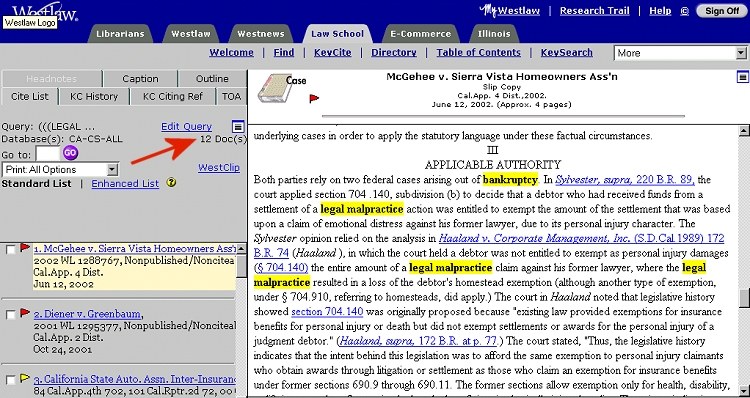
Task: Open the KC History tab
Action: pyautogui.click(x=94, y=96)
